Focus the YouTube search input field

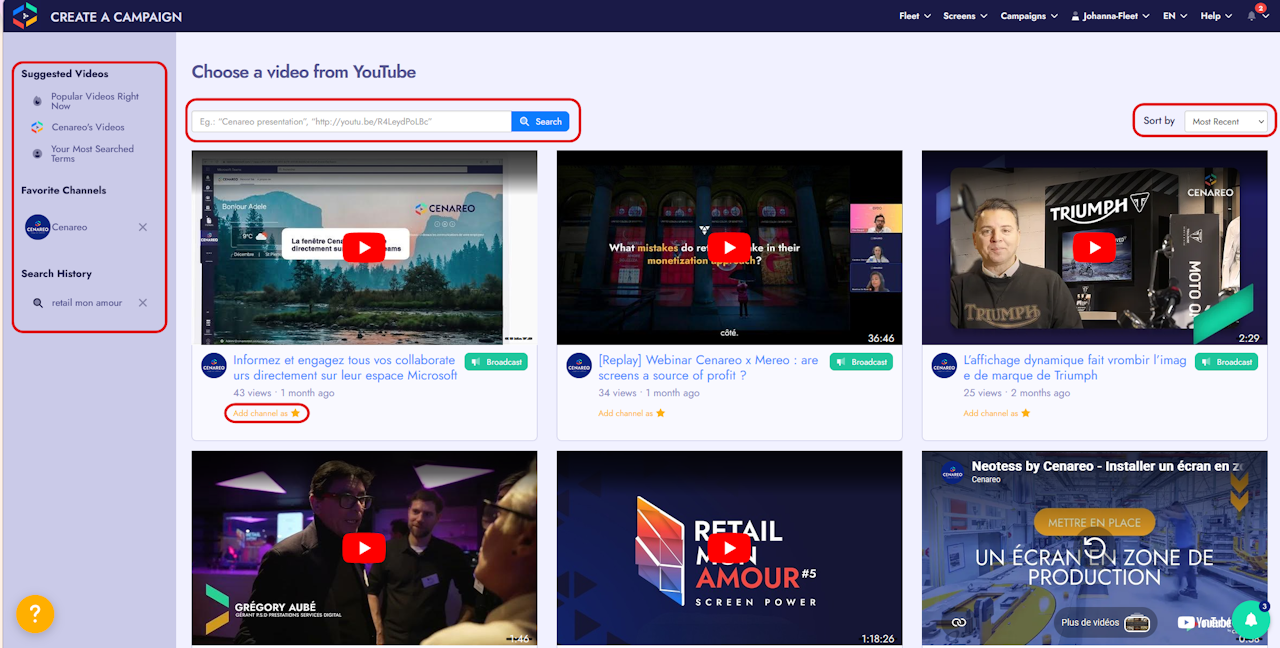click(x=351, y=121)
